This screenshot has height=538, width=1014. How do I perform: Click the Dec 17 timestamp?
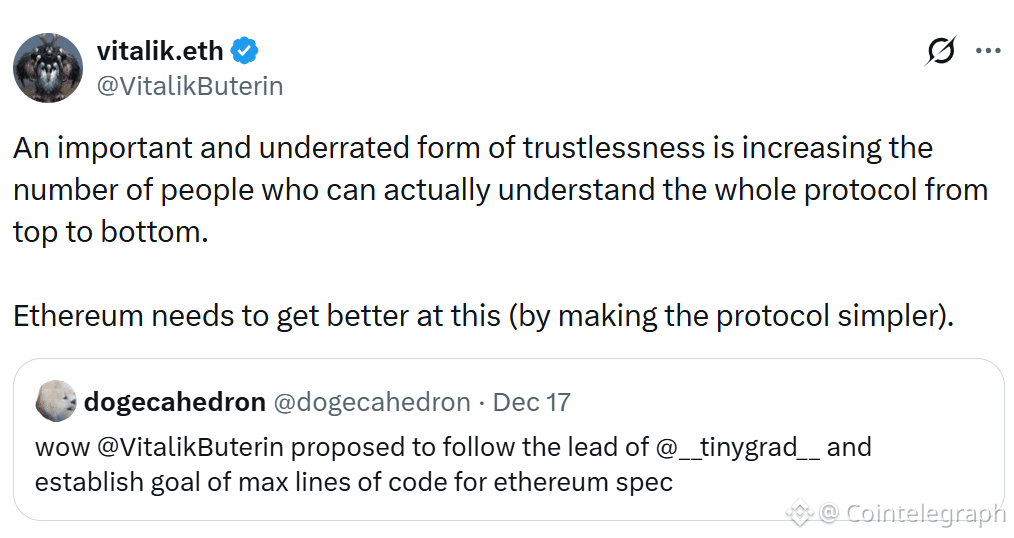[x=532, y=402]
